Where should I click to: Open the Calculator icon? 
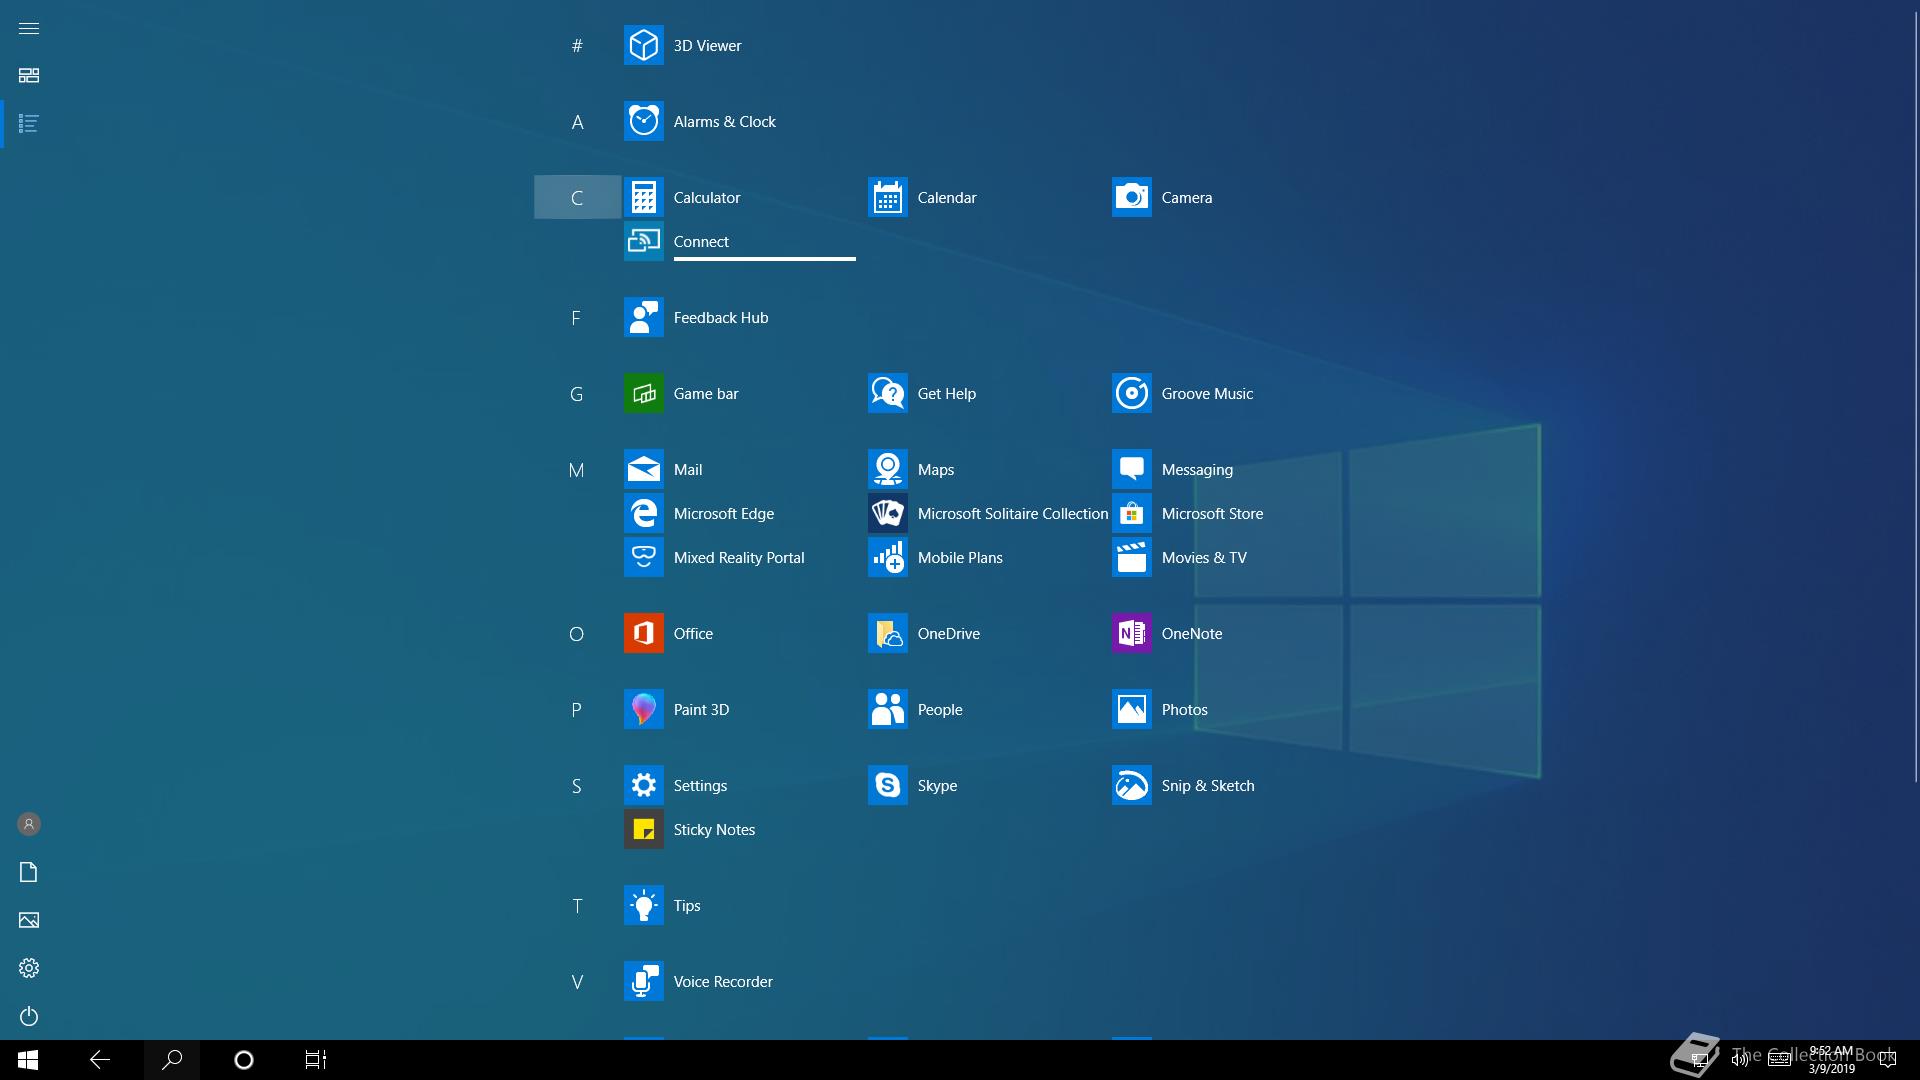point(643,197)
